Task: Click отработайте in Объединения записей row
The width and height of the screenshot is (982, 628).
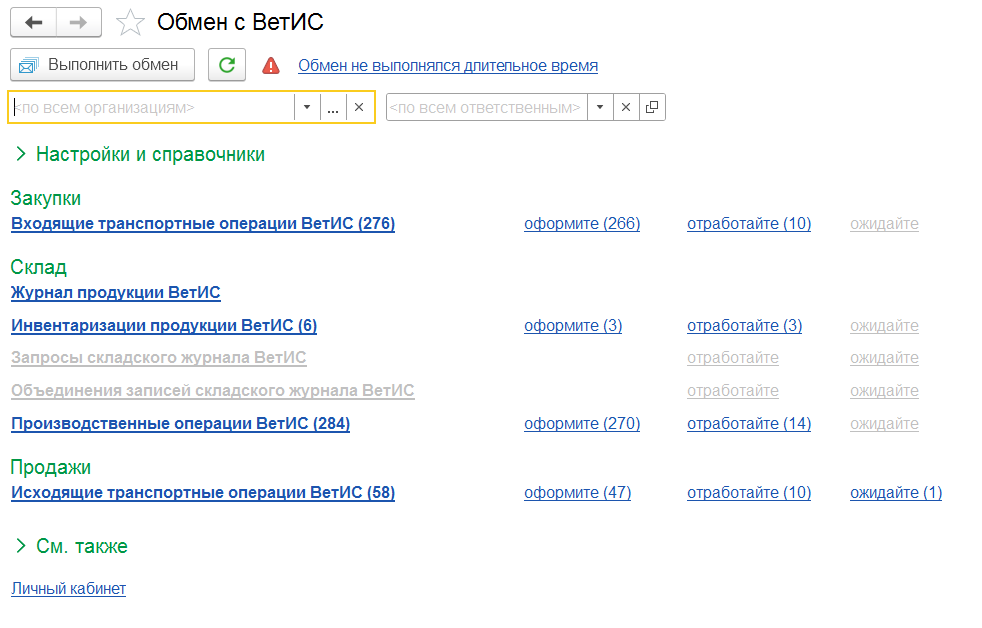Action: tap(733, 391)
